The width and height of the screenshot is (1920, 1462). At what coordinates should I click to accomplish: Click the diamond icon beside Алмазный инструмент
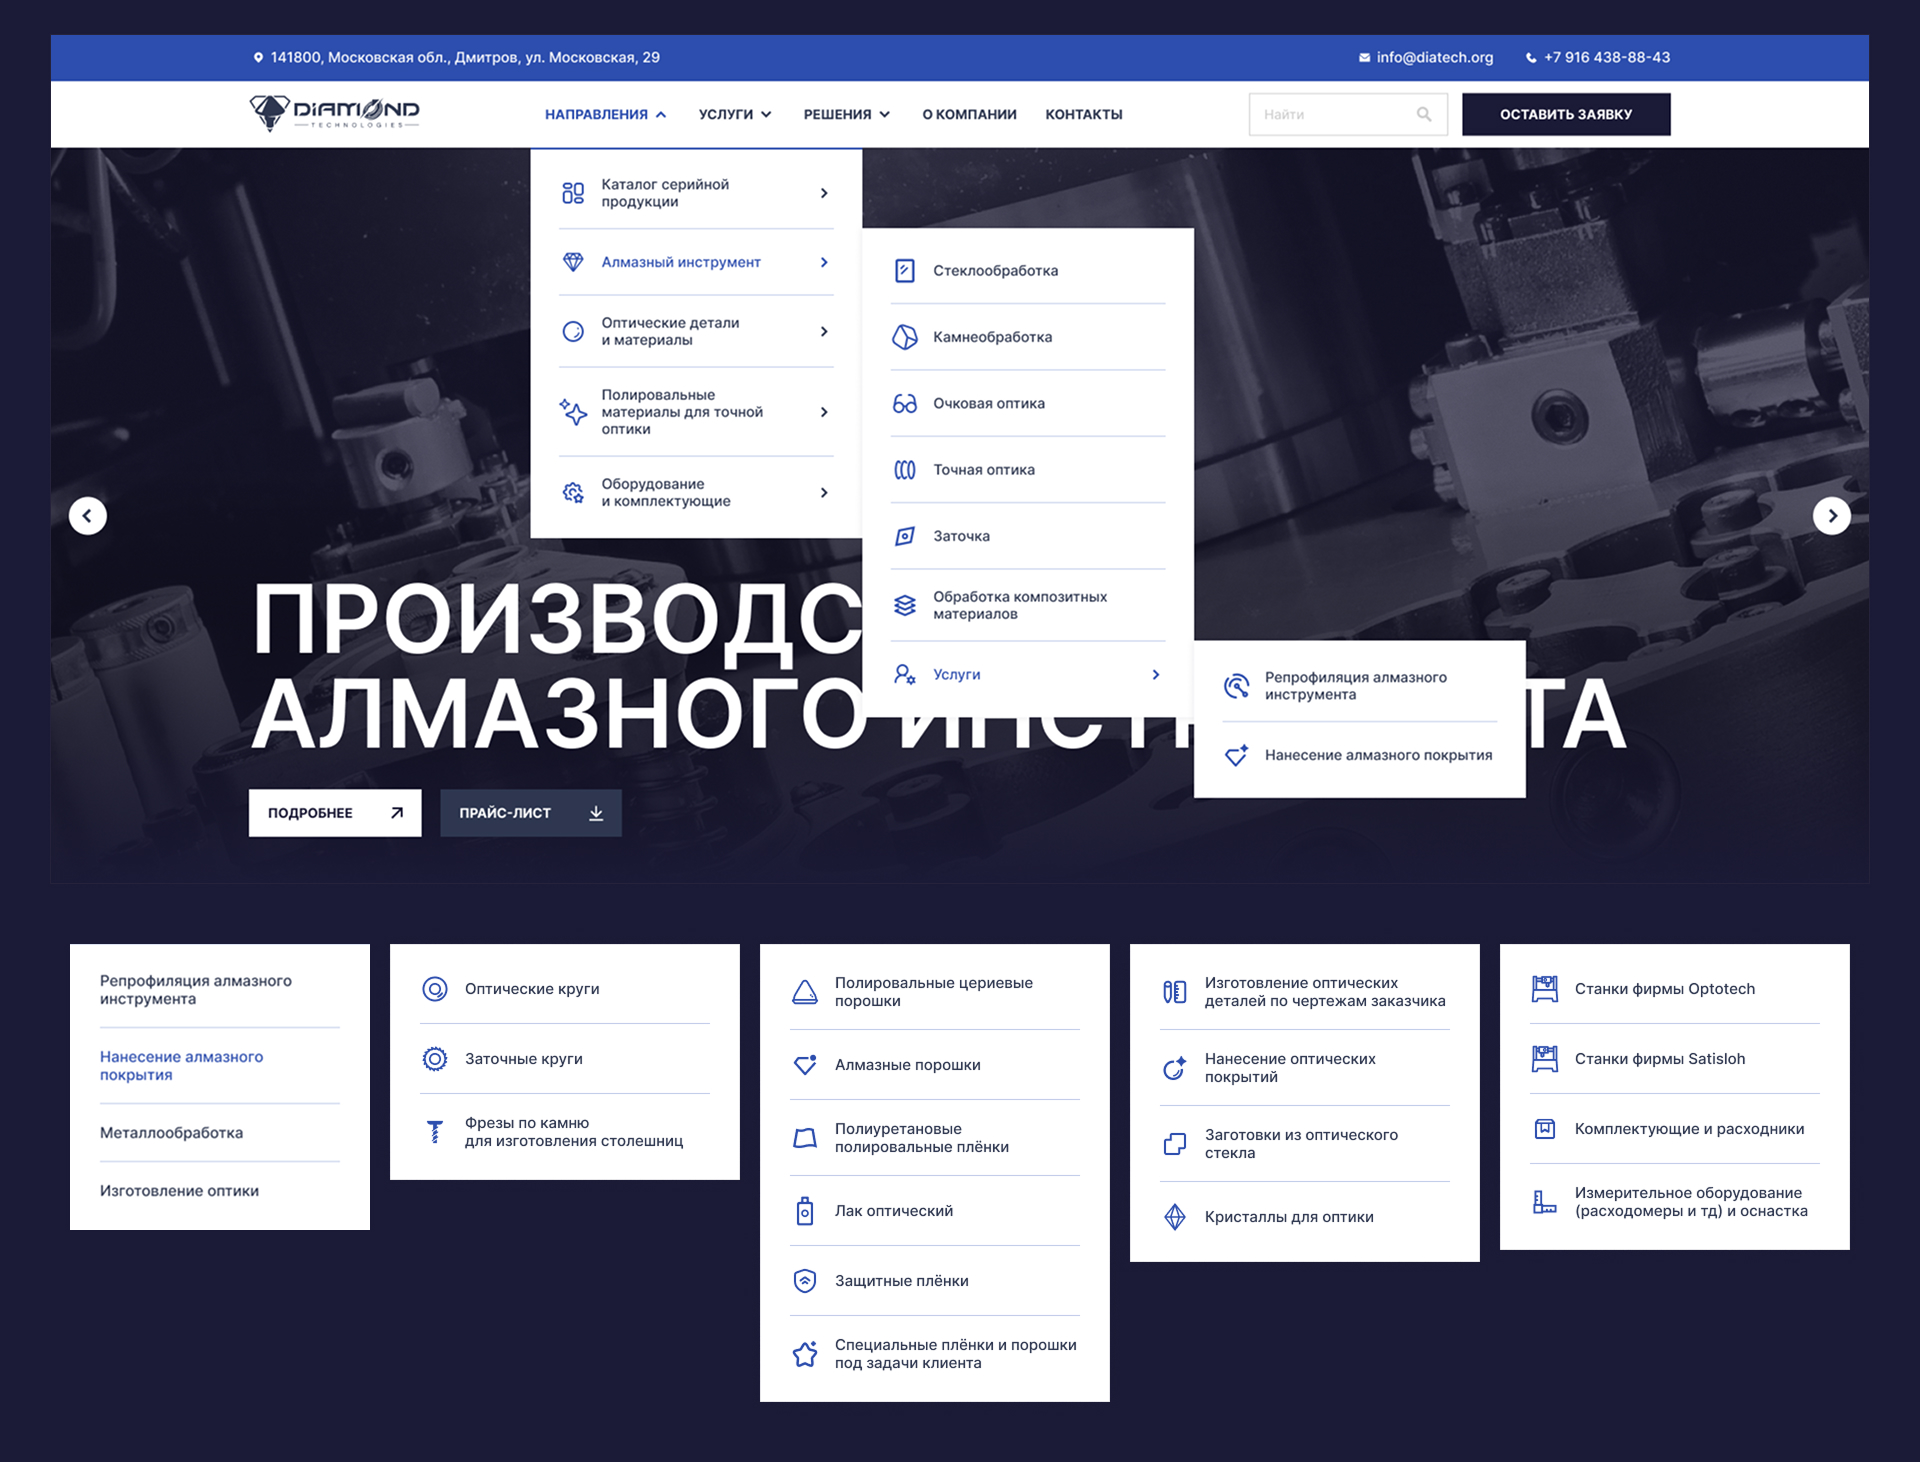point(573,262)
